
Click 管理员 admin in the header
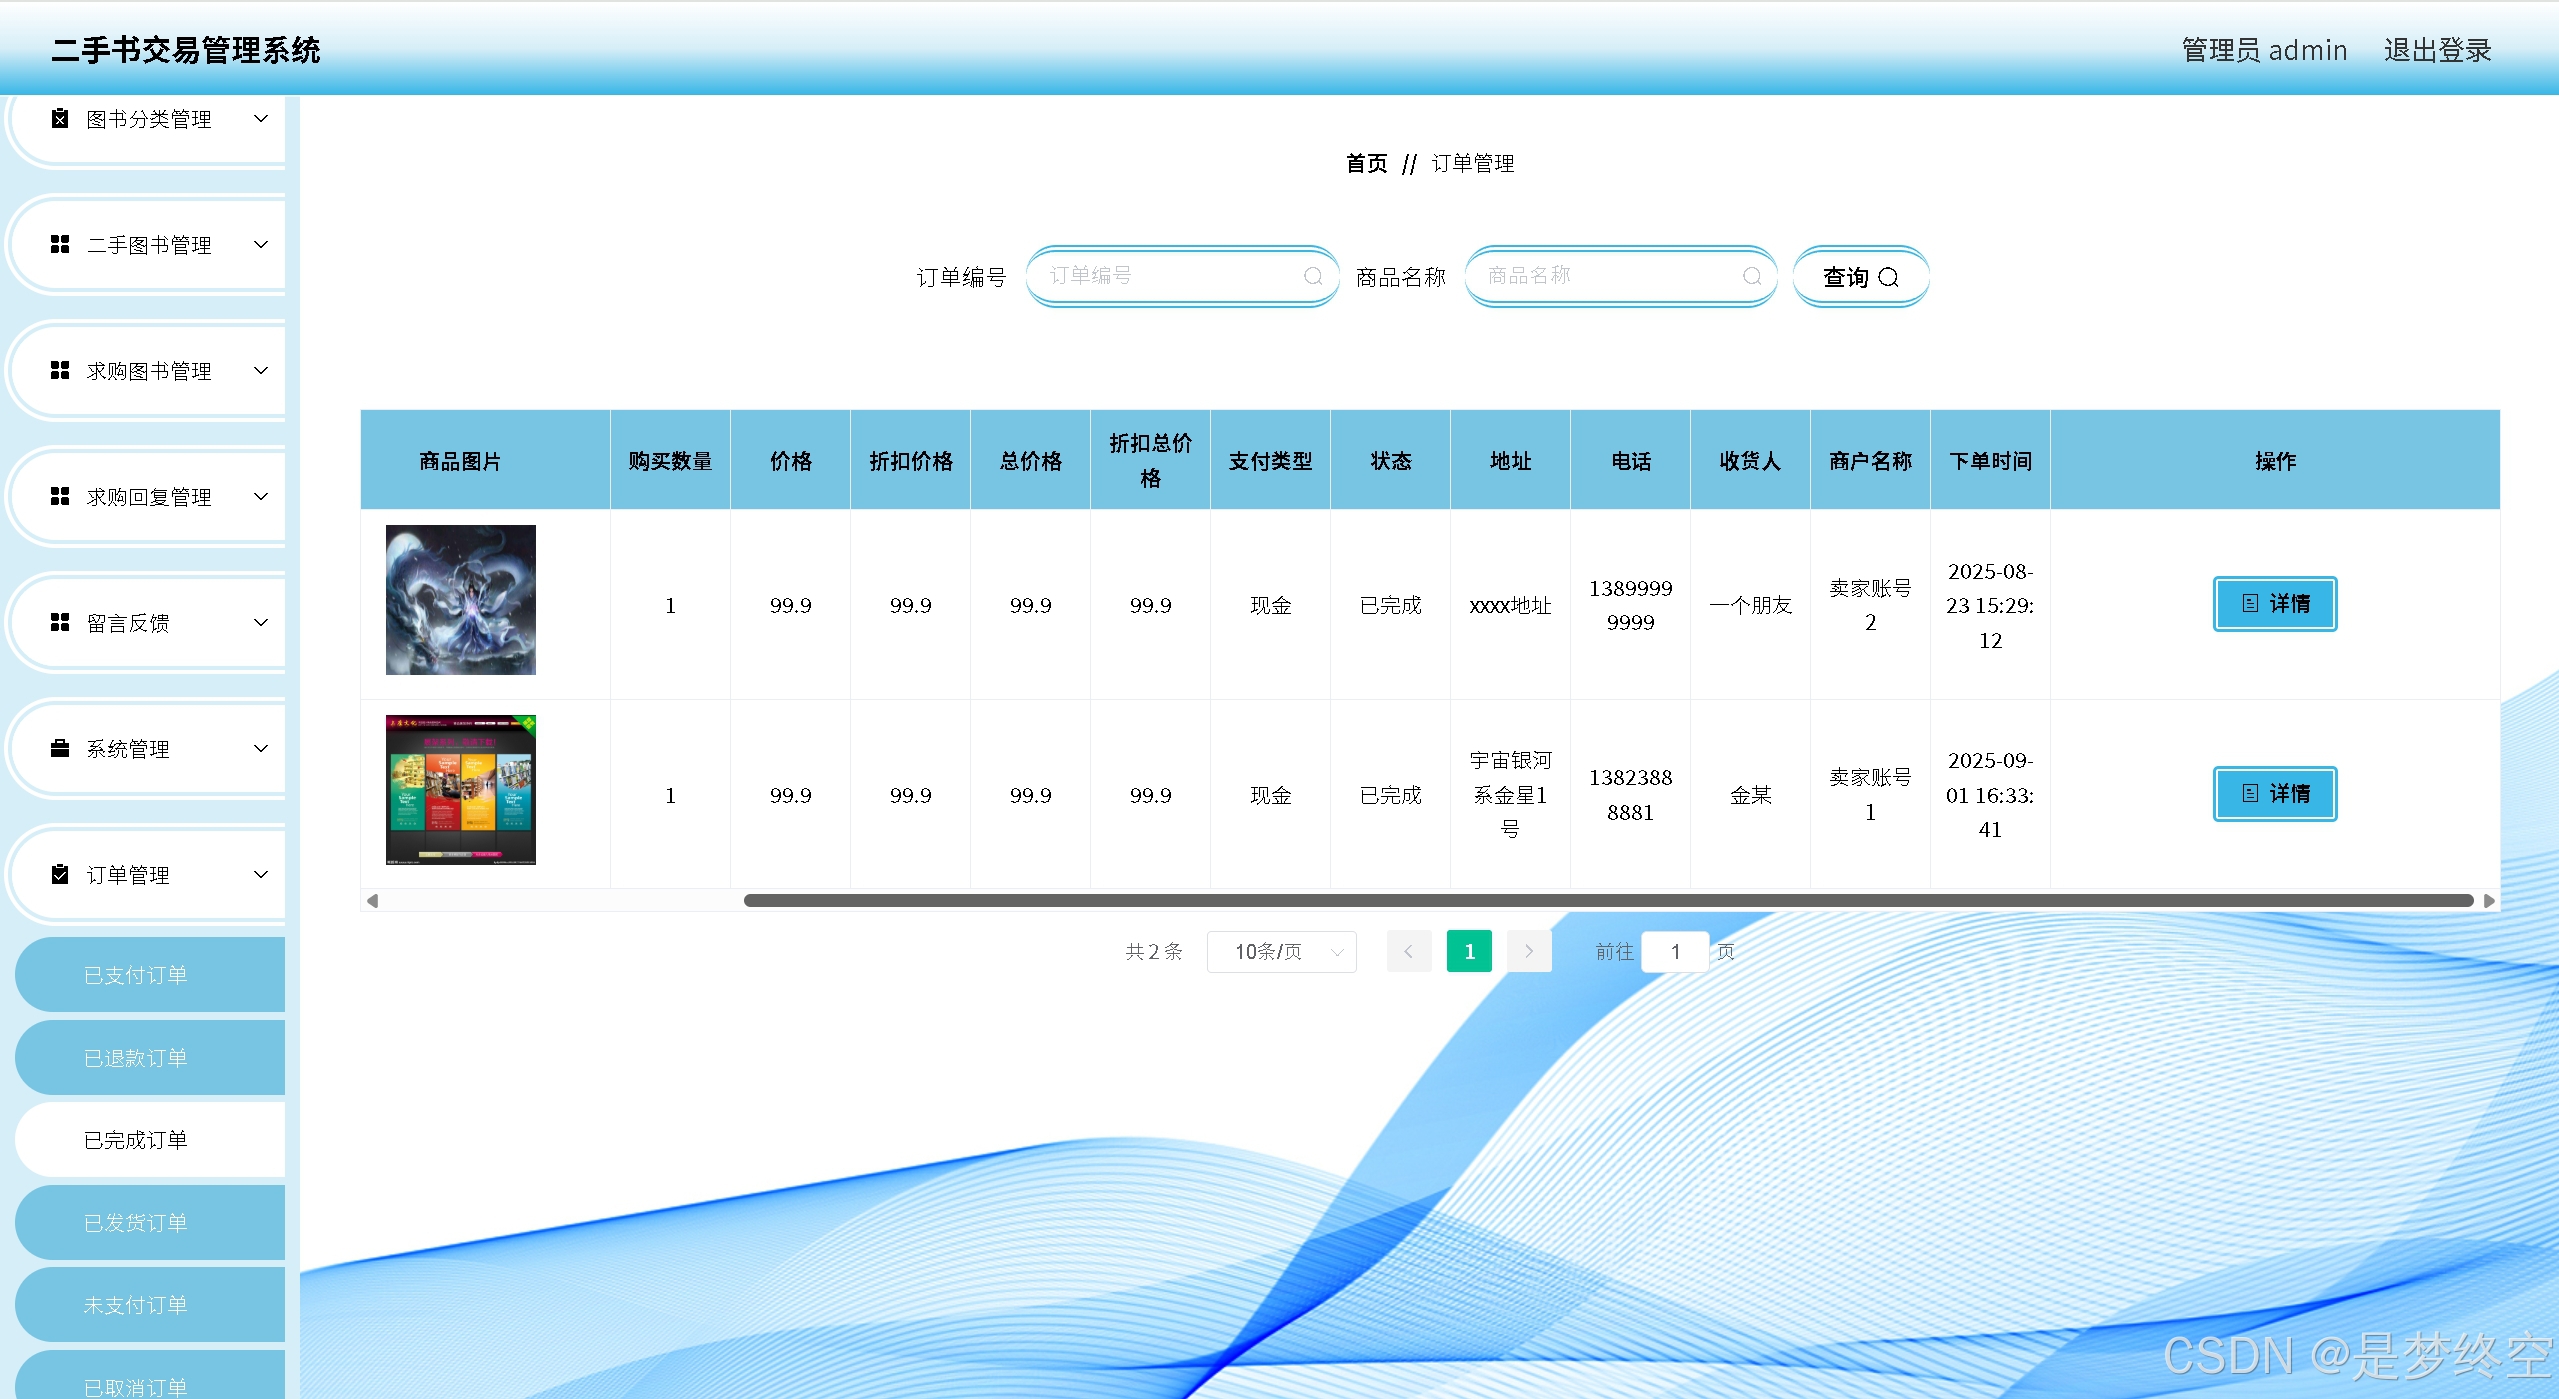click(x=2264, y=50)
